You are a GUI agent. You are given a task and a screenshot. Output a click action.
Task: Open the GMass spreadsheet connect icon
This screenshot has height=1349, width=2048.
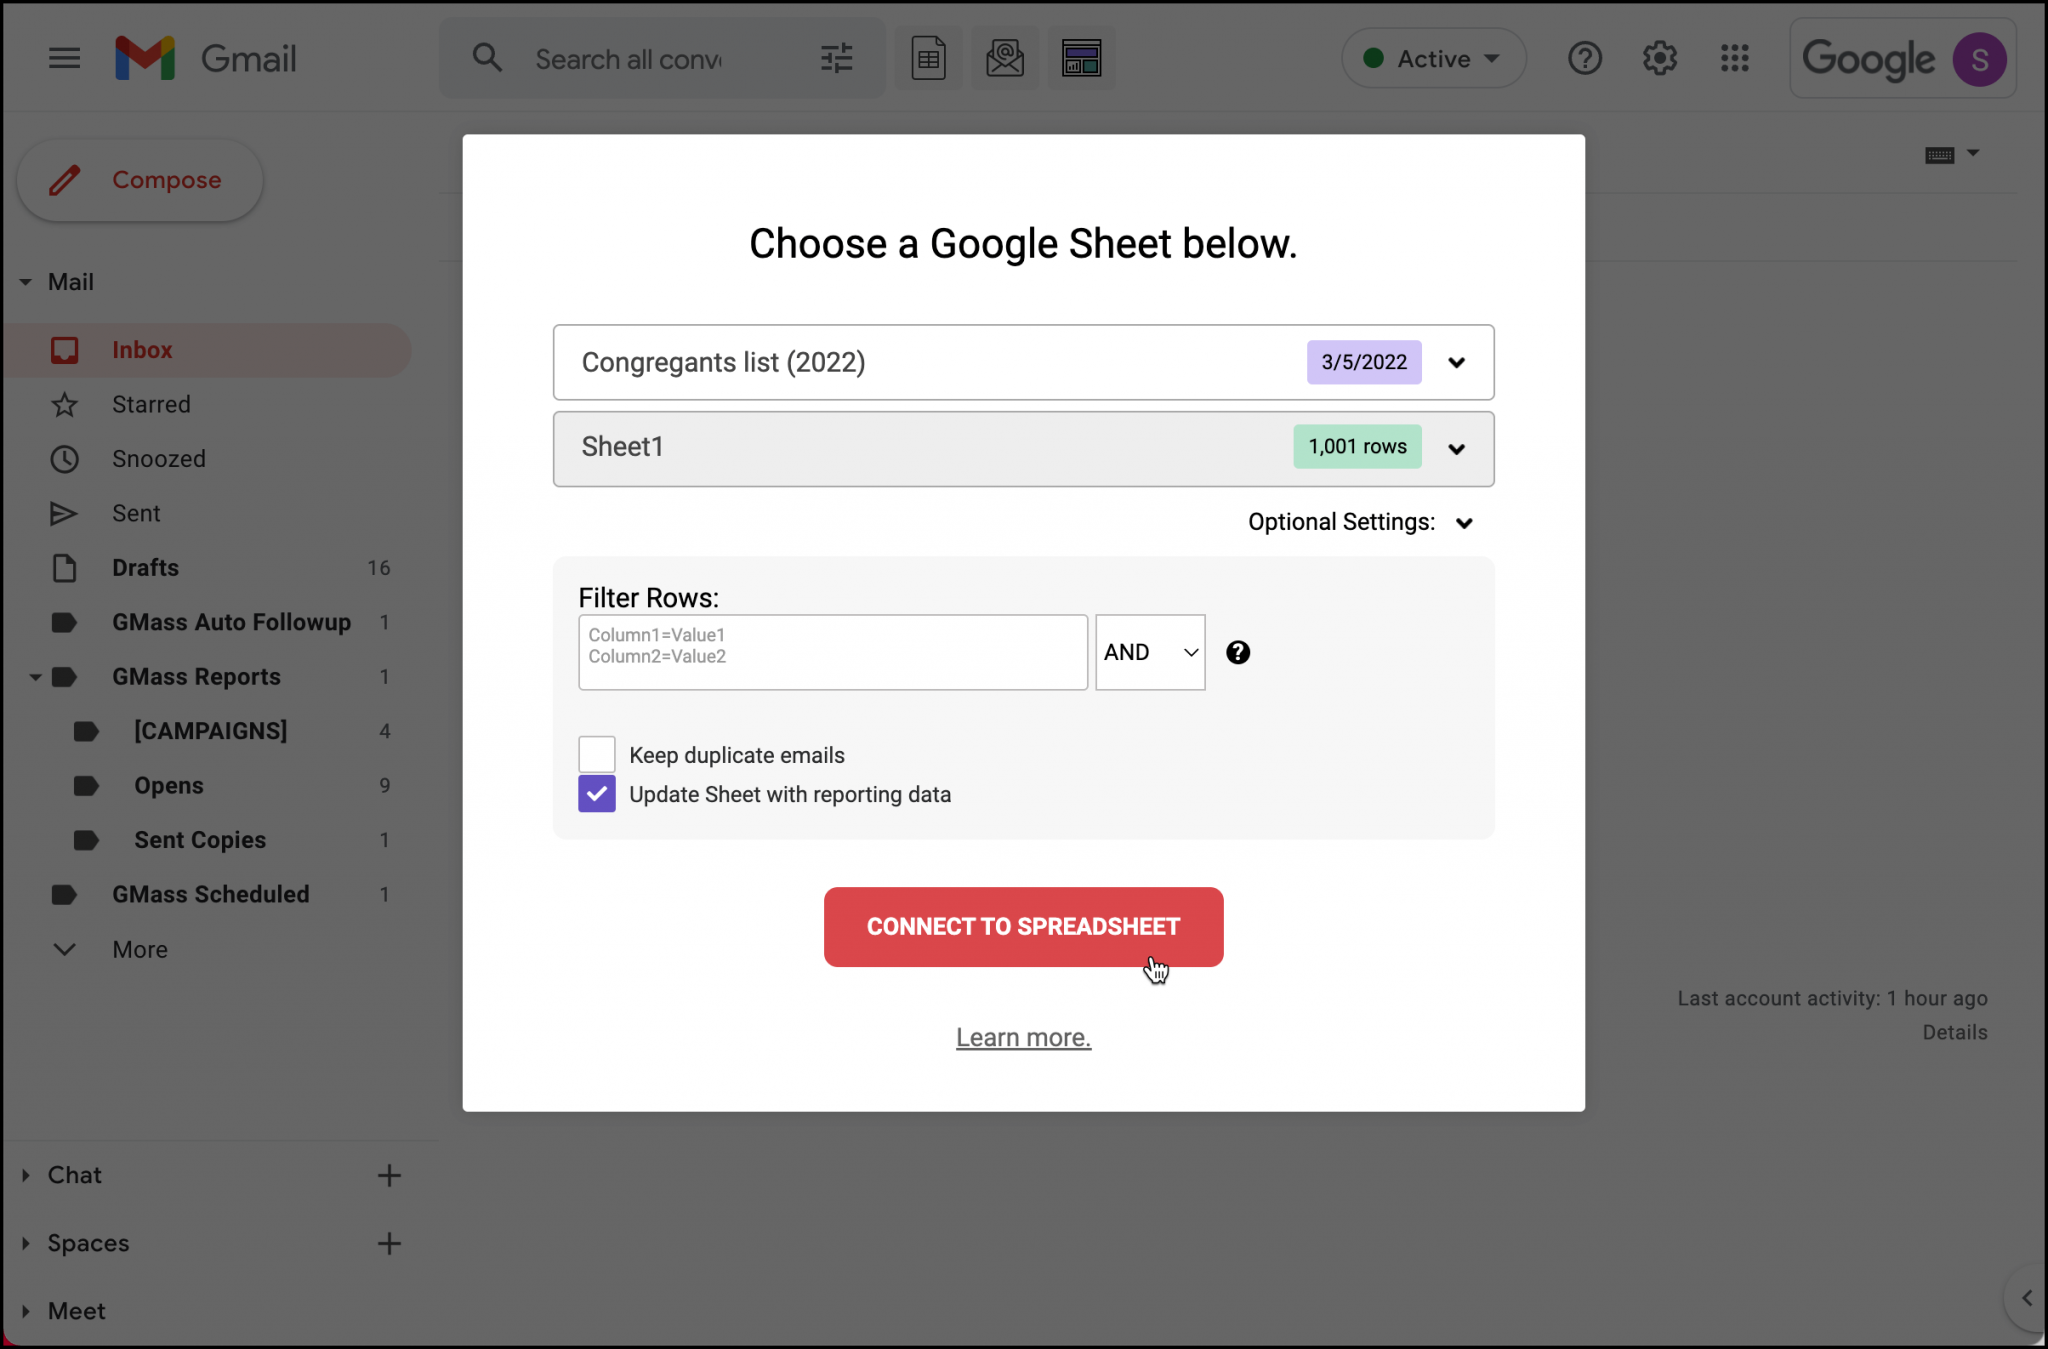point(928,58)
